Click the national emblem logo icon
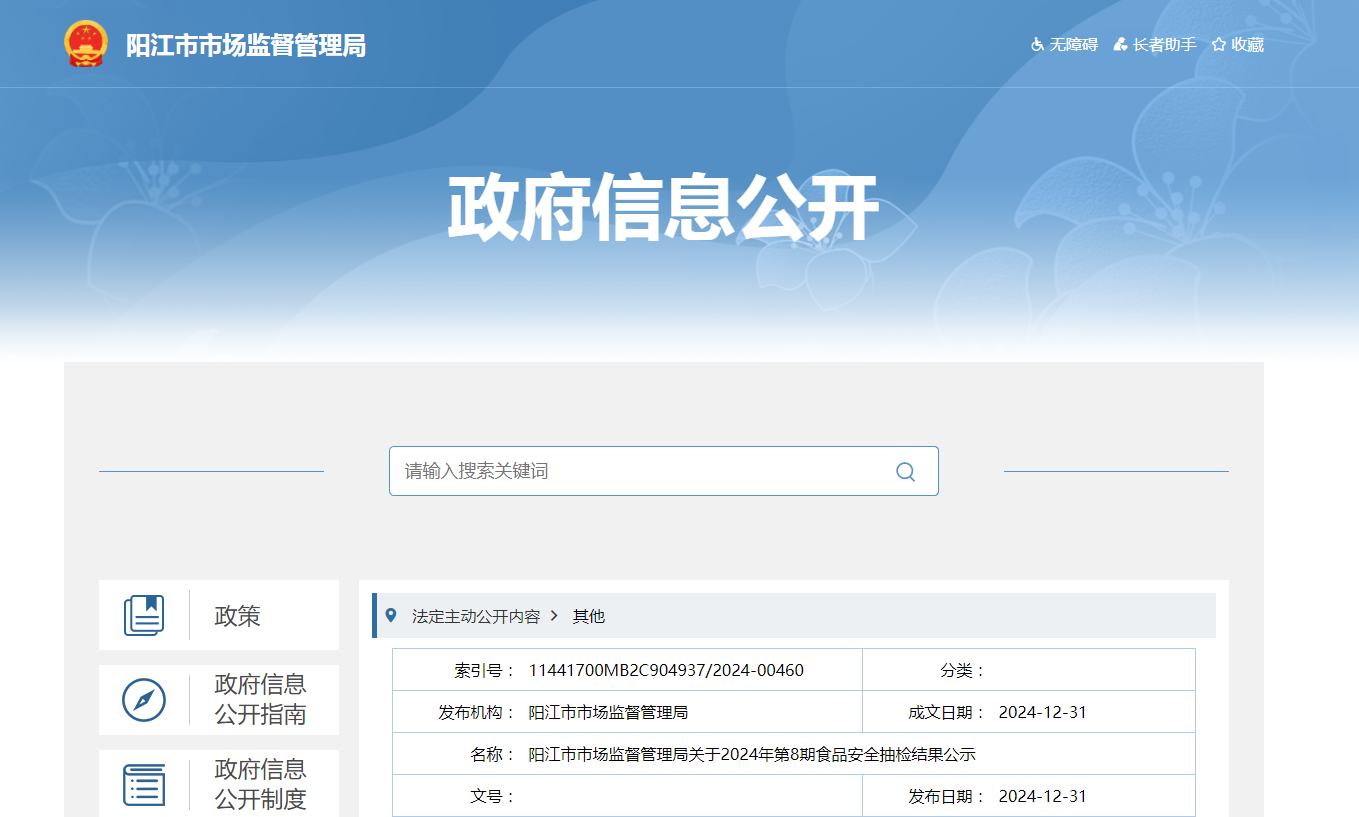 tap(85, 45)
